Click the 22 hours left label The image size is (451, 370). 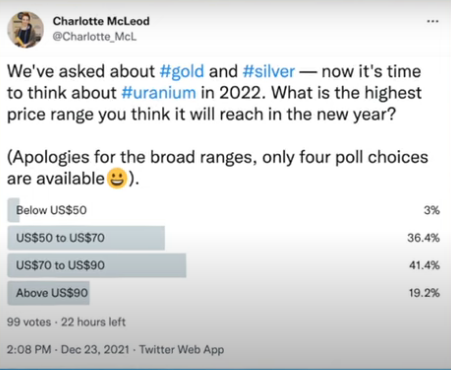click(x=93, y=322)
